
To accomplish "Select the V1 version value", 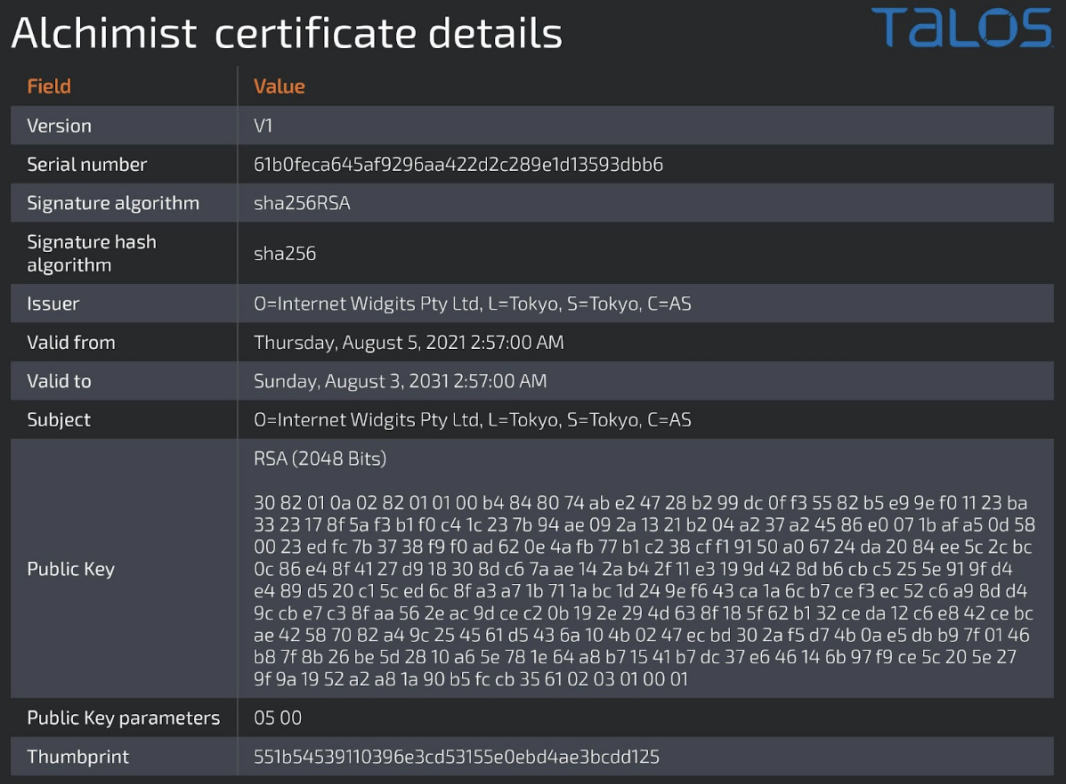I will [x=265, y=126].
